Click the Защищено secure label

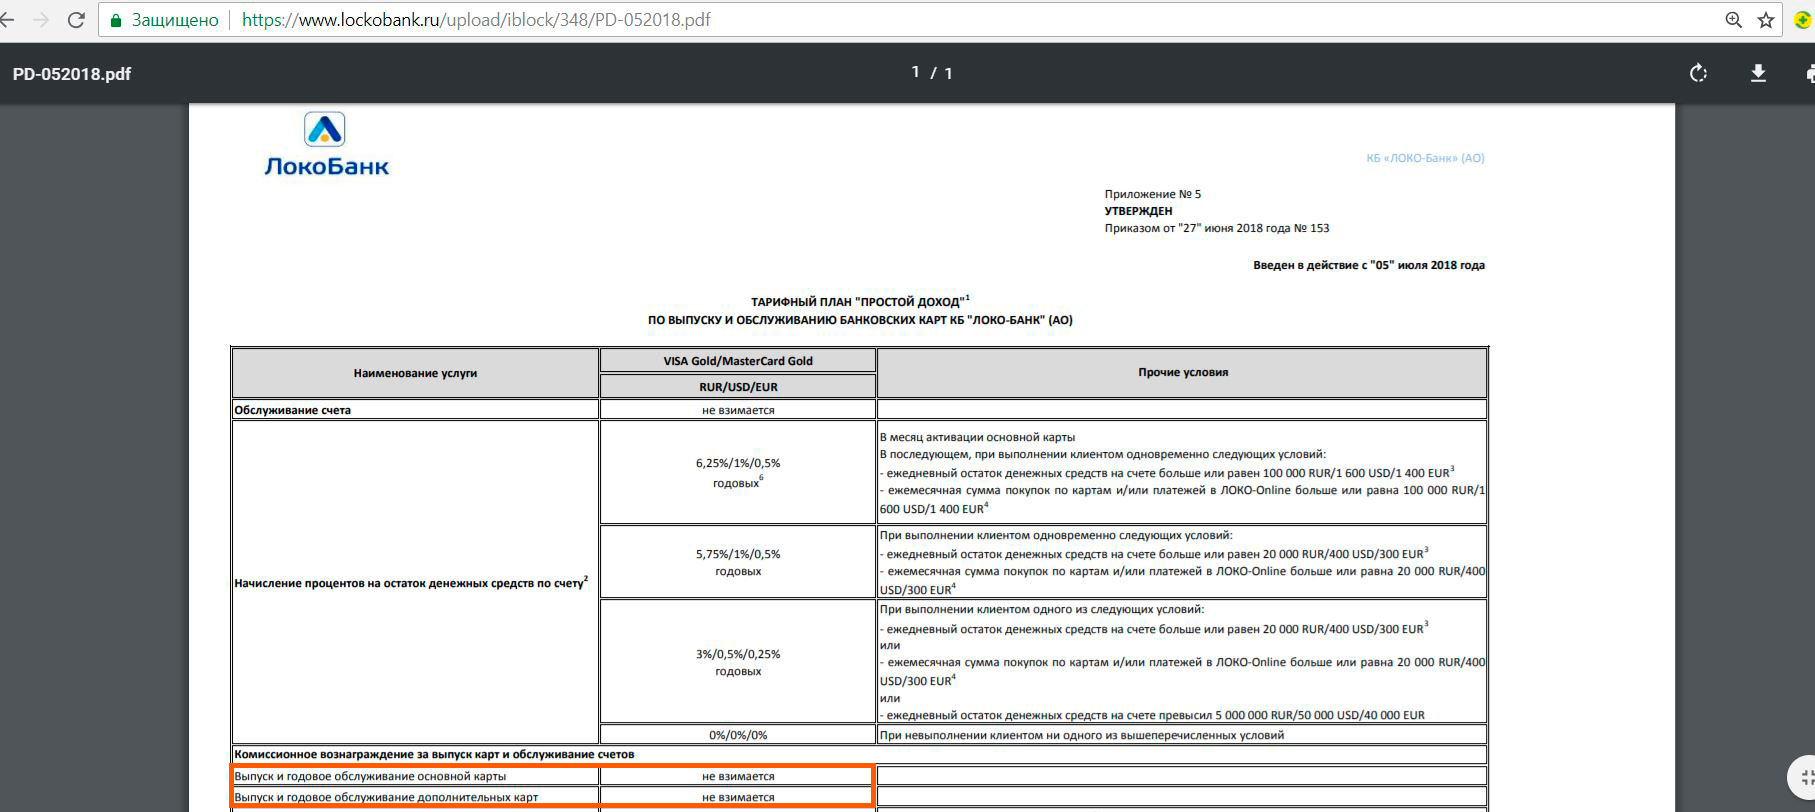(175, 20)
